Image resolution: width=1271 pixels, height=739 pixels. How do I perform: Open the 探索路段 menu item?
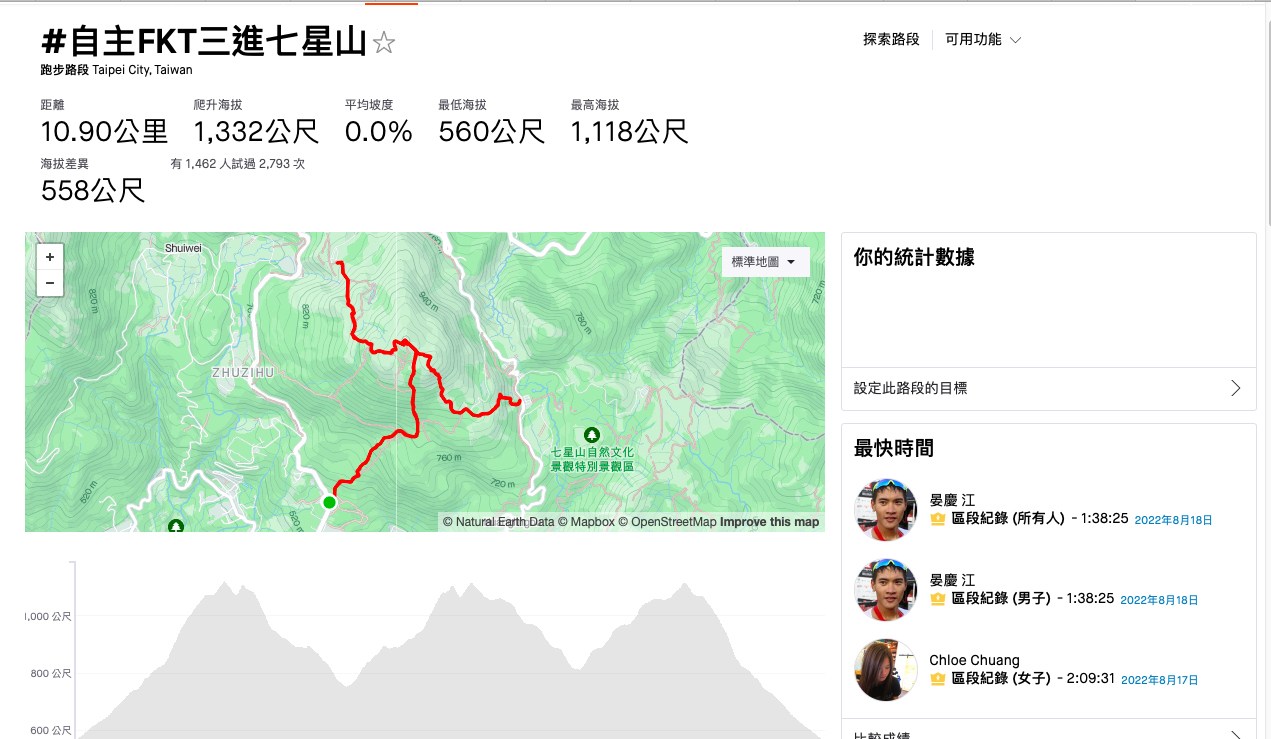click(x=891, y=40)
